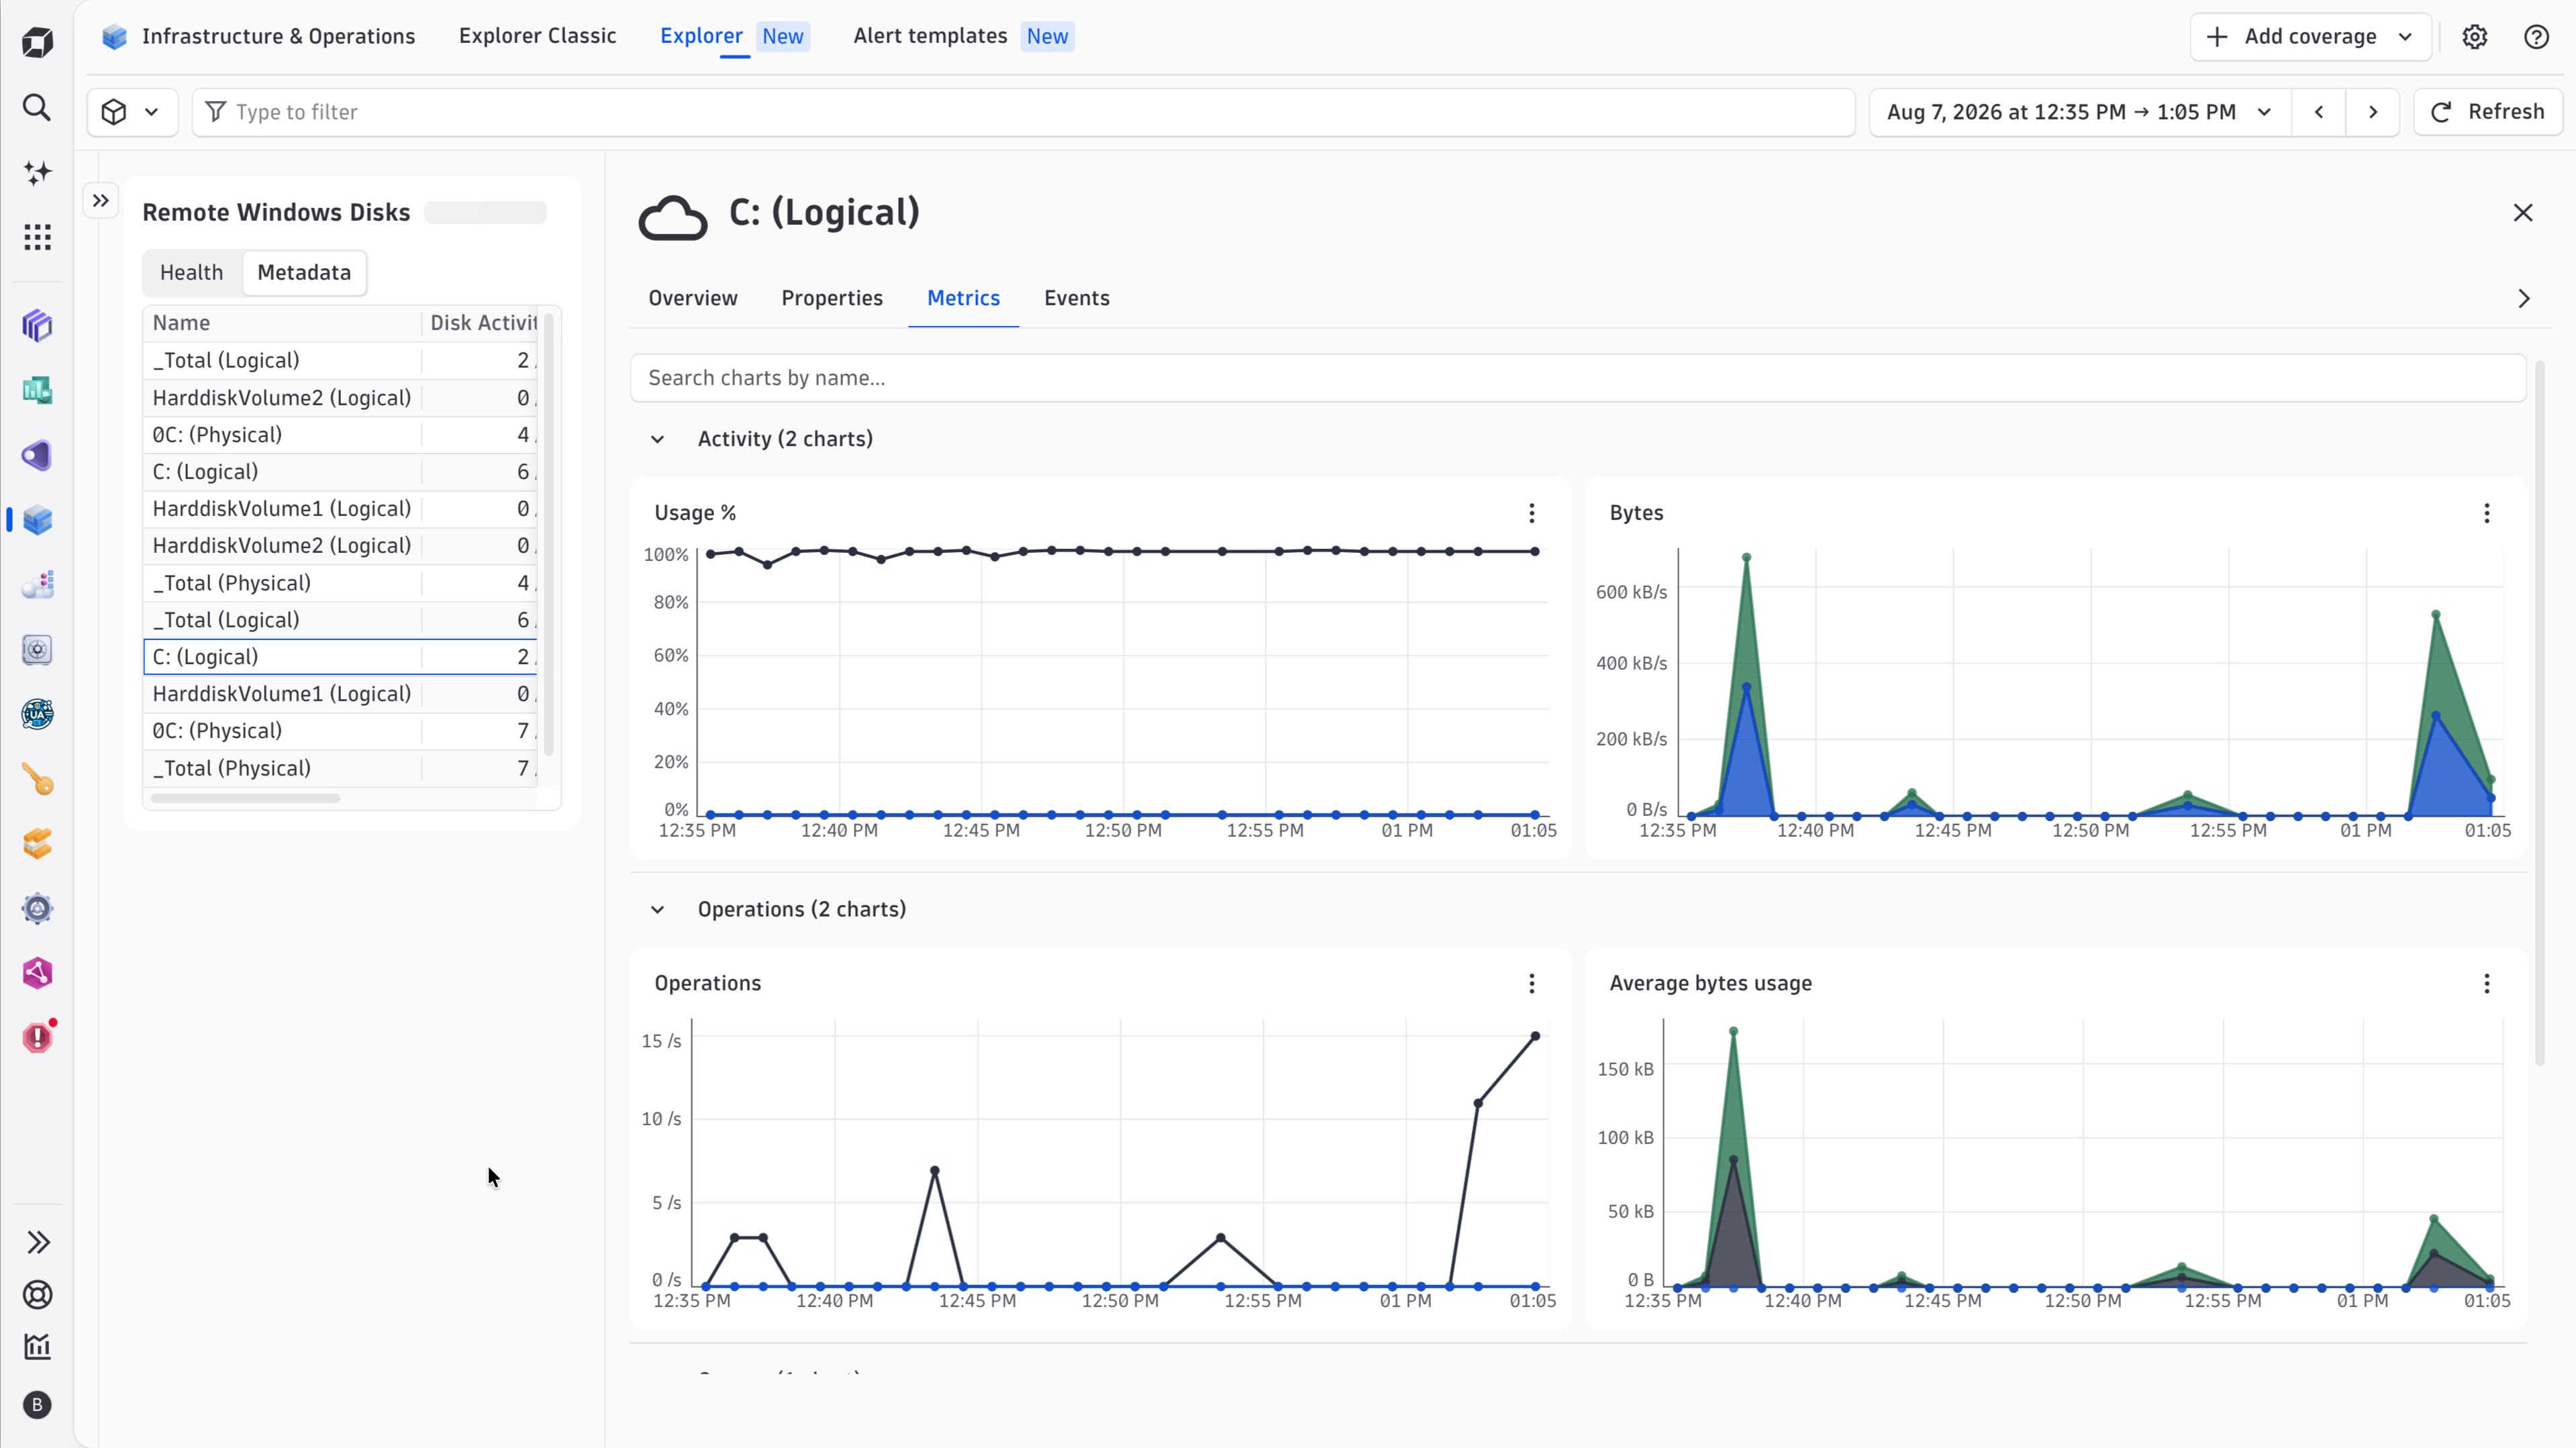Screen dimensions: 2576x1448
Task: Select the first _Total (Logical) row
Action: [x=340, y=360]
